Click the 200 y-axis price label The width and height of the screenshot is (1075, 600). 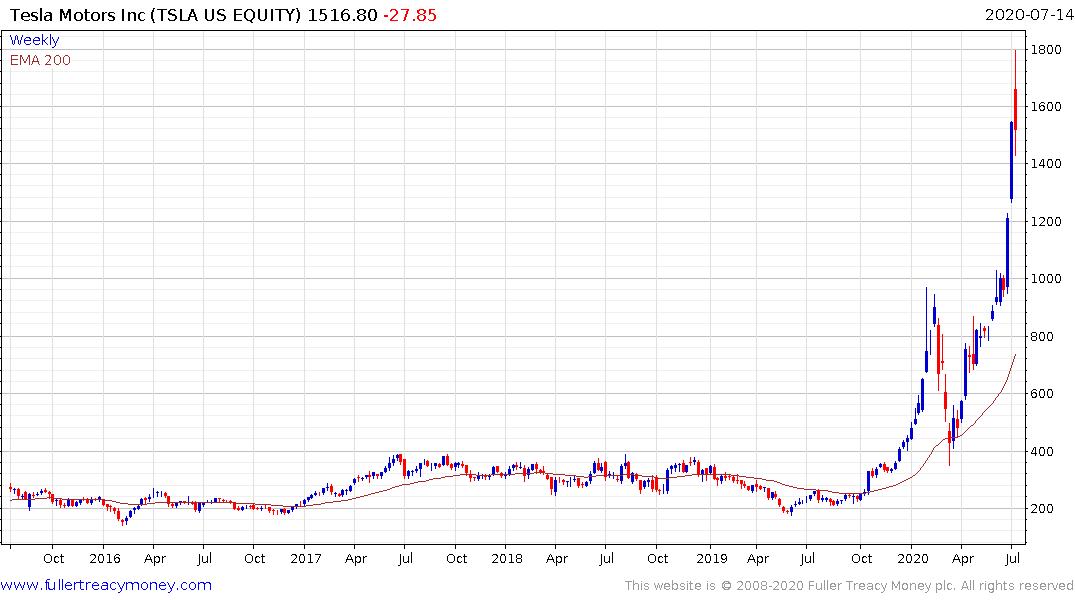coord(1042,509)
